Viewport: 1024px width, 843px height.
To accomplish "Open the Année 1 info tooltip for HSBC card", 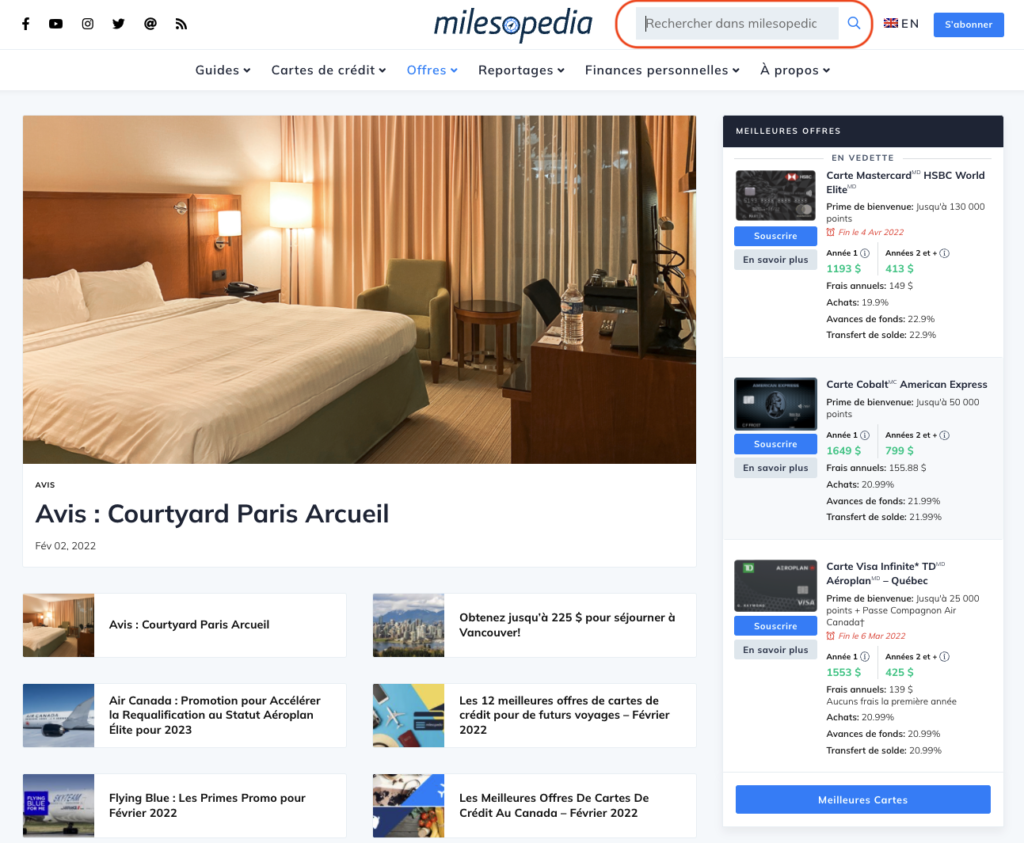I will point(866,253).
